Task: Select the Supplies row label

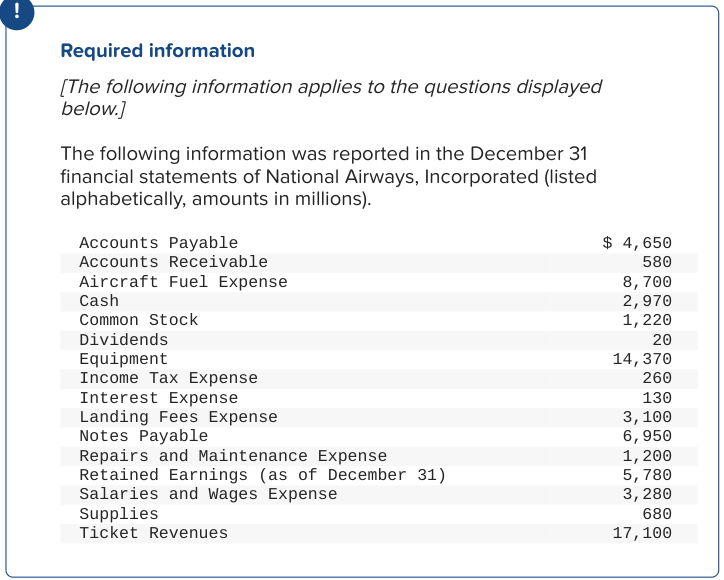Action: 119,514
